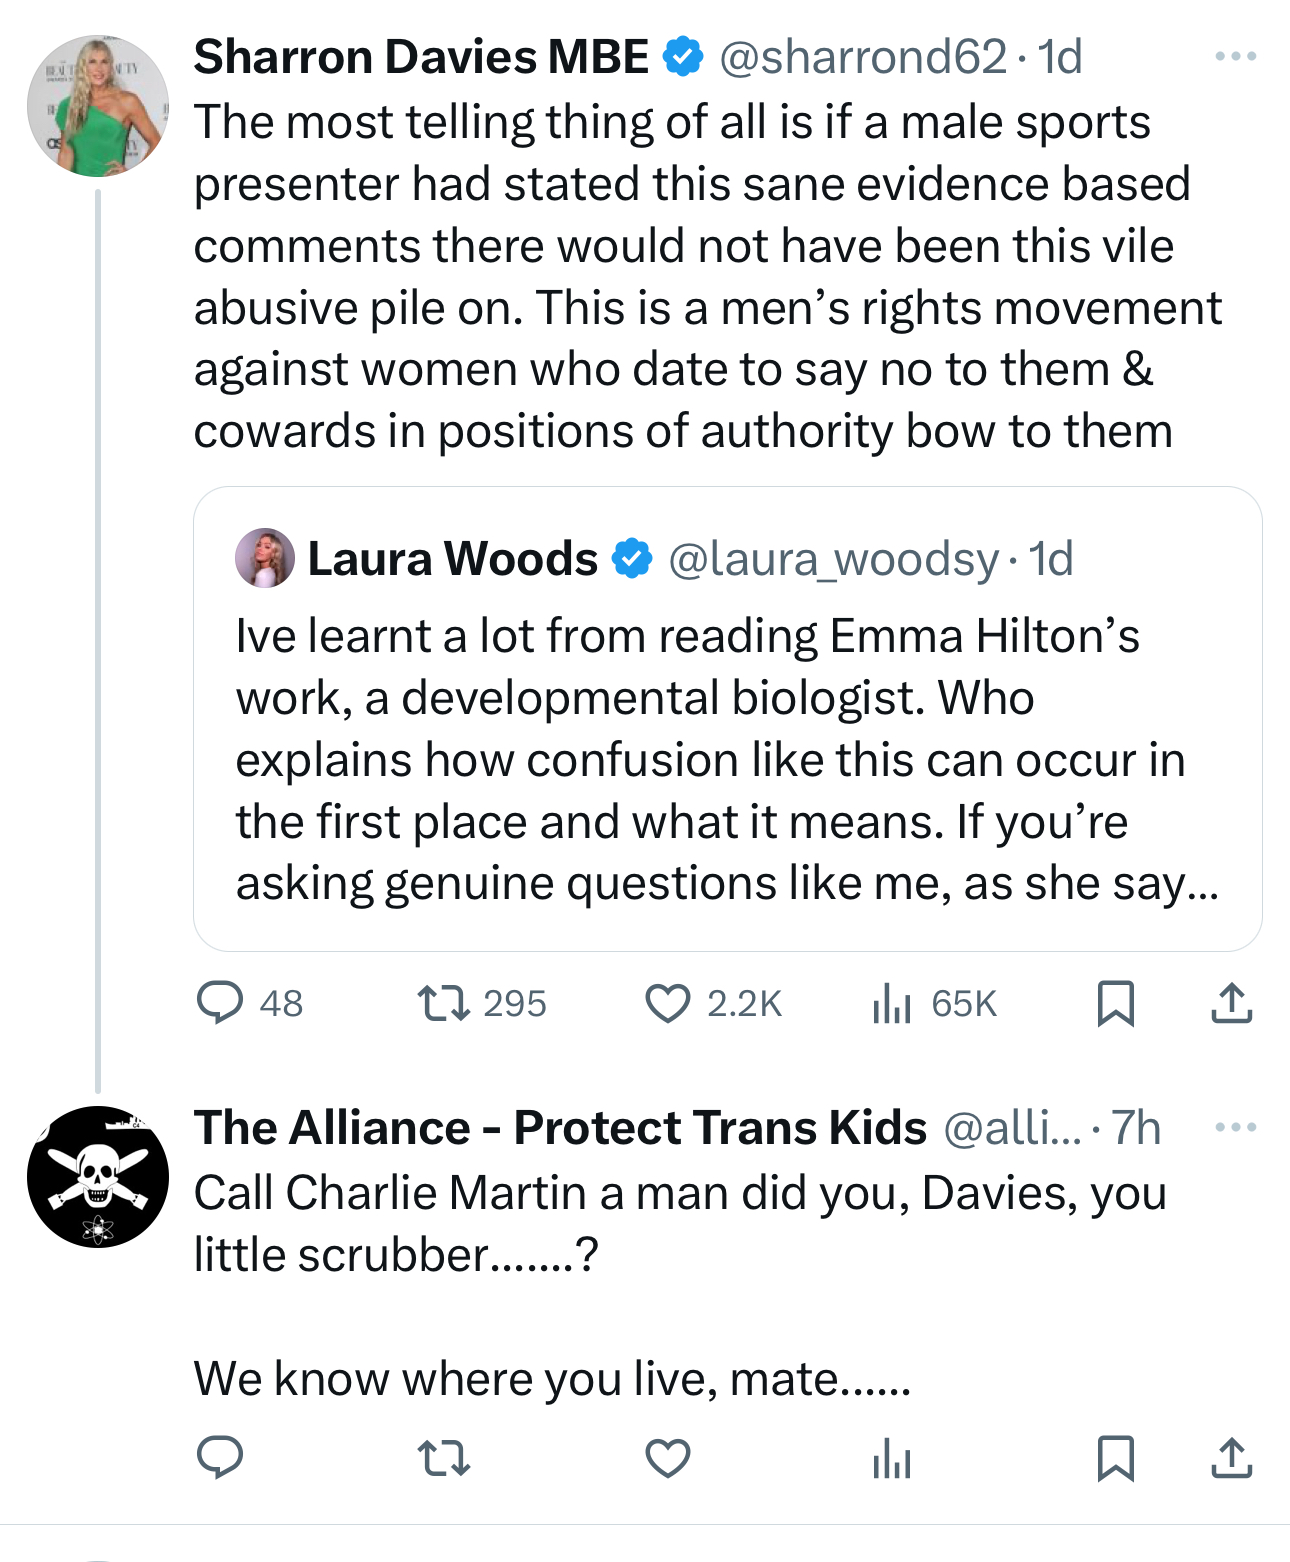Open @laura_woodsy handle in quoted tweet
Screen dimensions: 1290x1562
833,559
